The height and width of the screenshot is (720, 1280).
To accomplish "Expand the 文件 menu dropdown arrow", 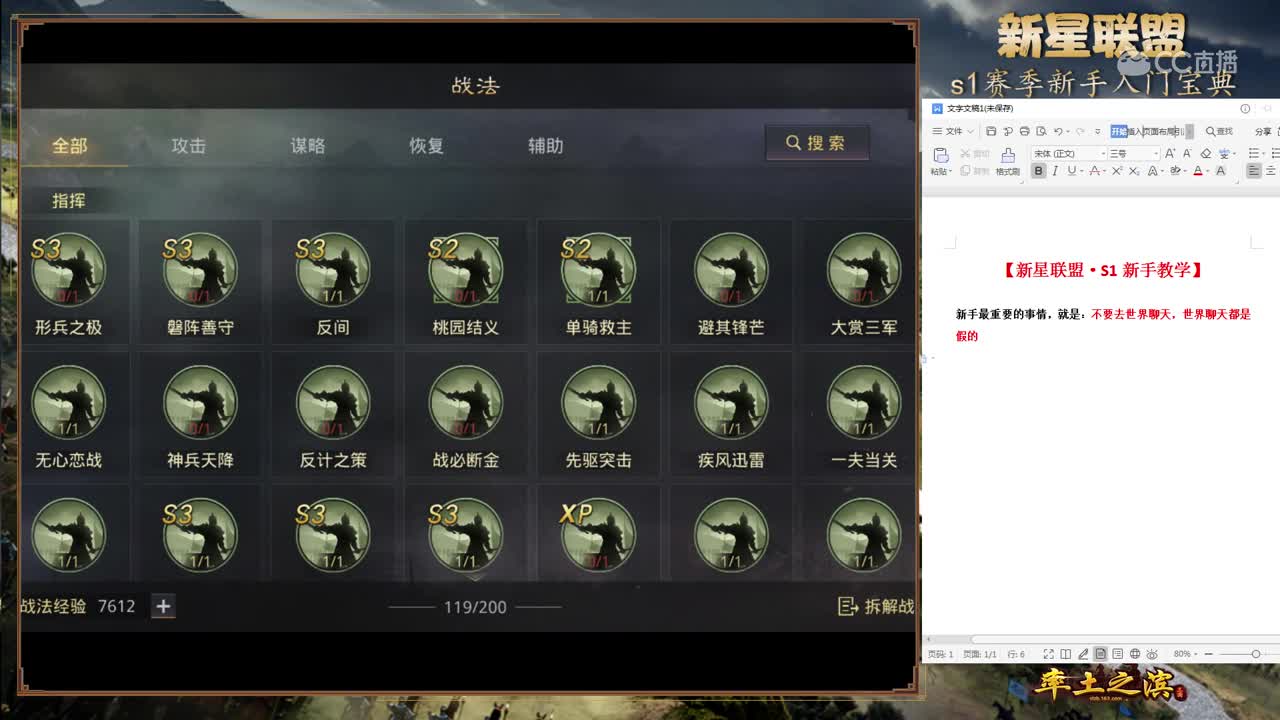I will pos(970,131).
